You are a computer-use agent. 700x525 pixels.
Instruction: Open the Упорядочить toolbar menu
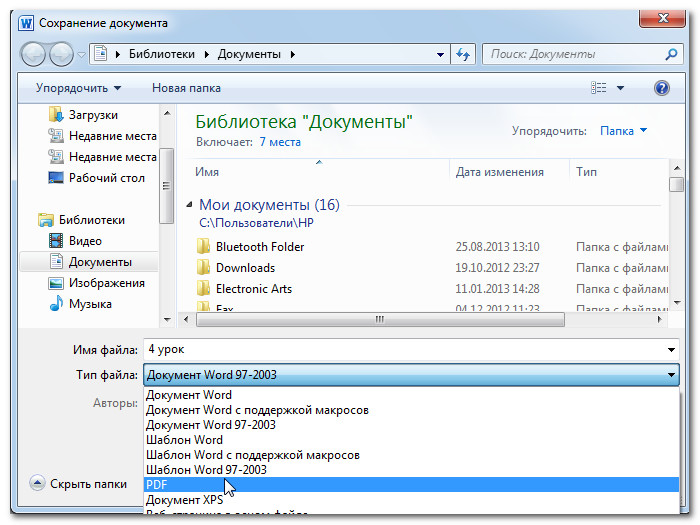click(79, 88)
